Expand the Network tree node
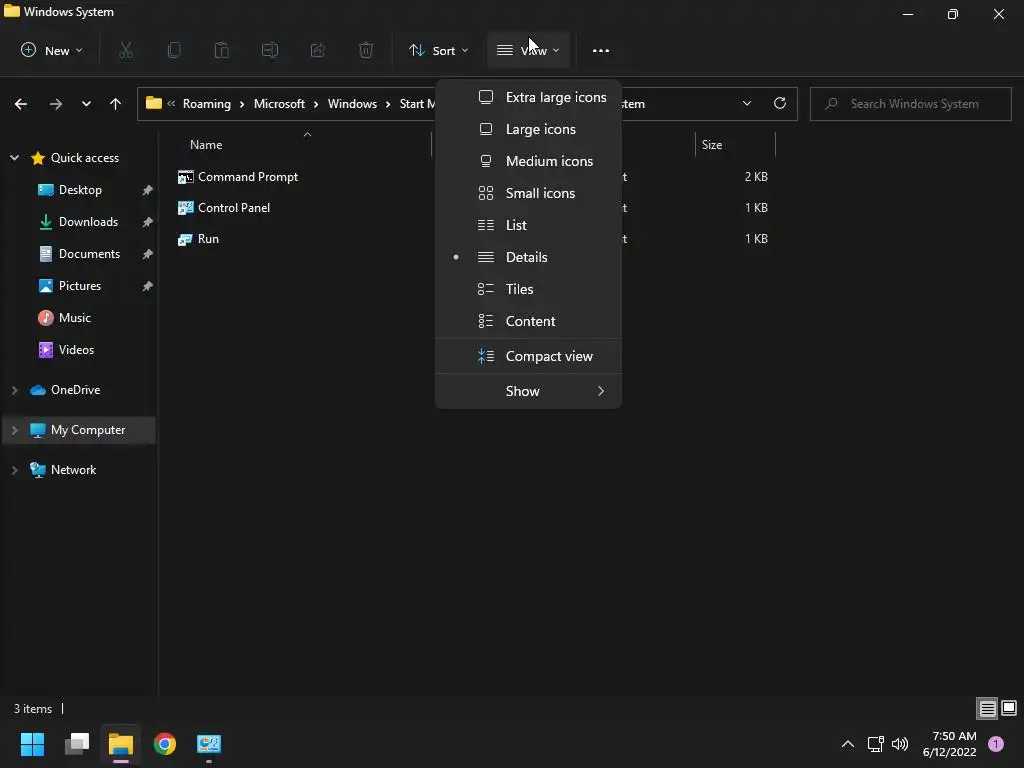The image size is (1024, 768). [x=14, y=470]
